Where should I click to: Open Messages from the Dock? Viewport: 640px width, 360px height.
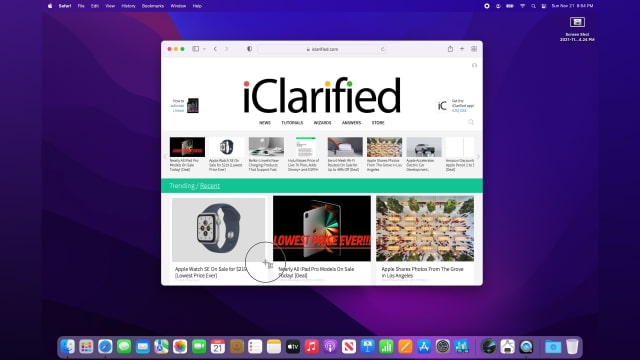click(124, 347)
